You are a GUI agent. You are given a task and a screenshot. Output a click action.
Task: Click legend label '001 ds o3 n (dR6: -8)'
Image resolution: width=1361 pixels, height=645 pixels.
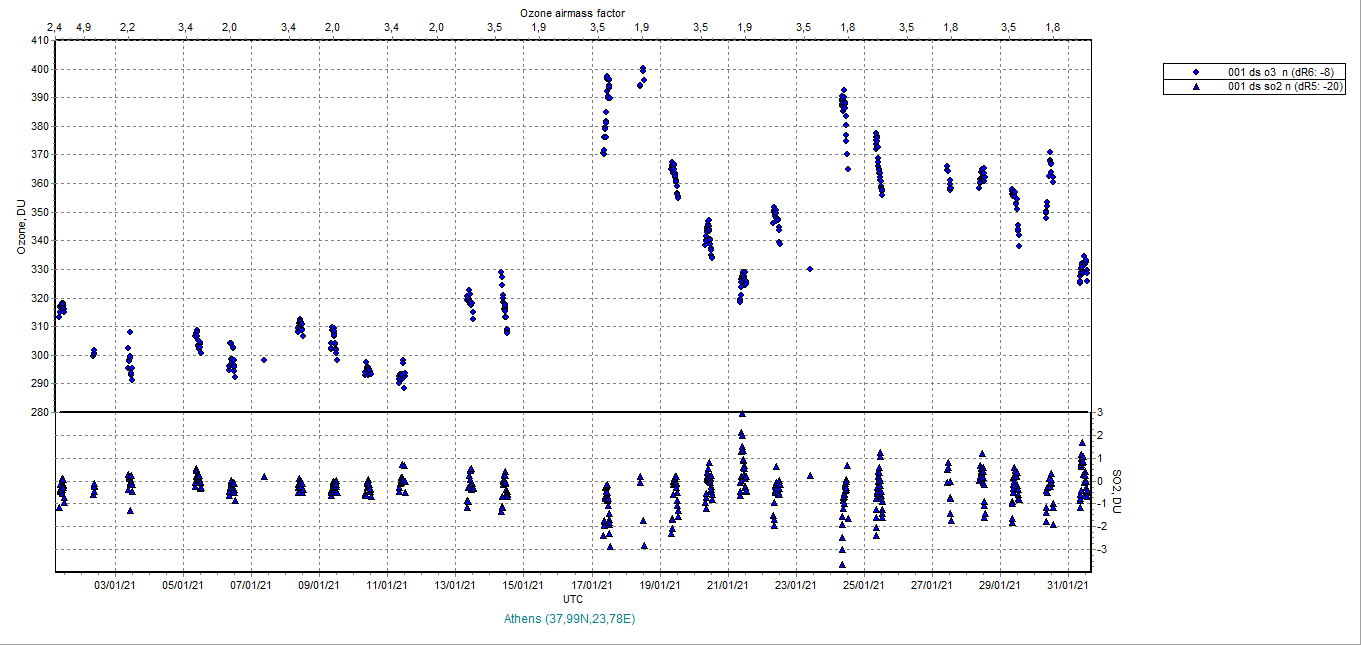coord(1280,72)
